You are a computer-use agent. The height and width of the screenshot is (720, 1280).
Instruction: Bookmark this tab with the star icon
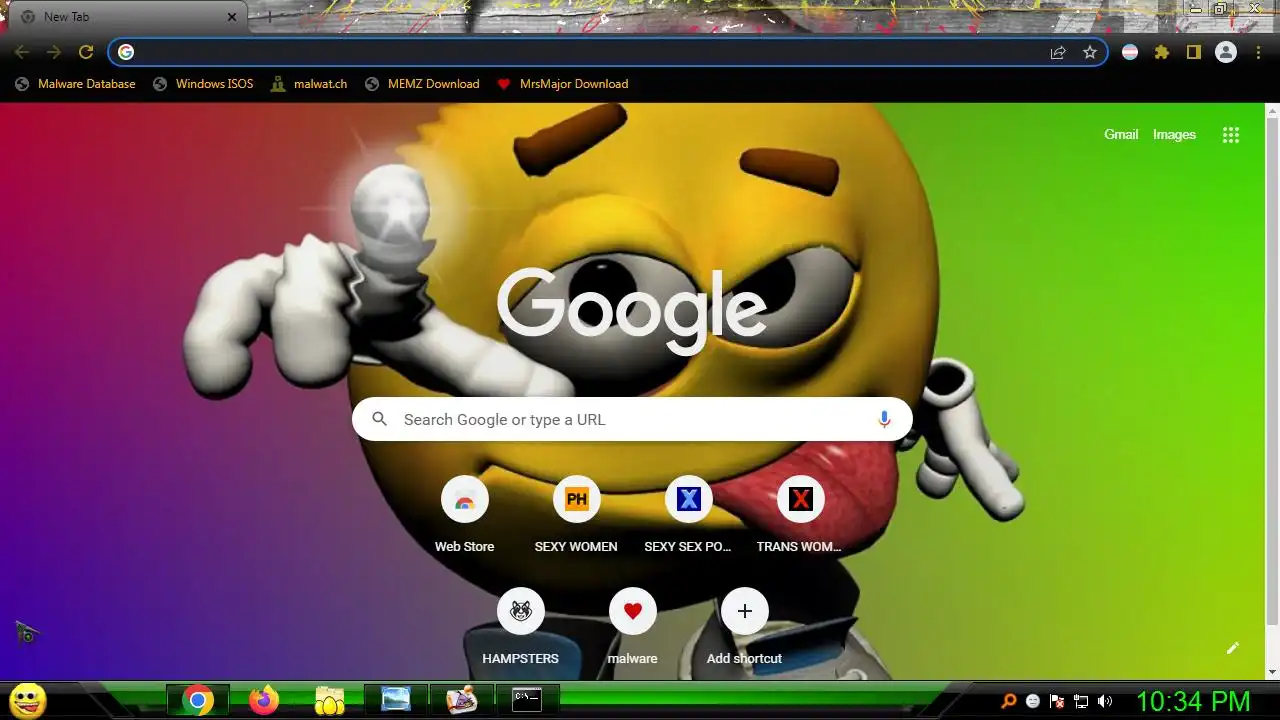click(1090, 52)
